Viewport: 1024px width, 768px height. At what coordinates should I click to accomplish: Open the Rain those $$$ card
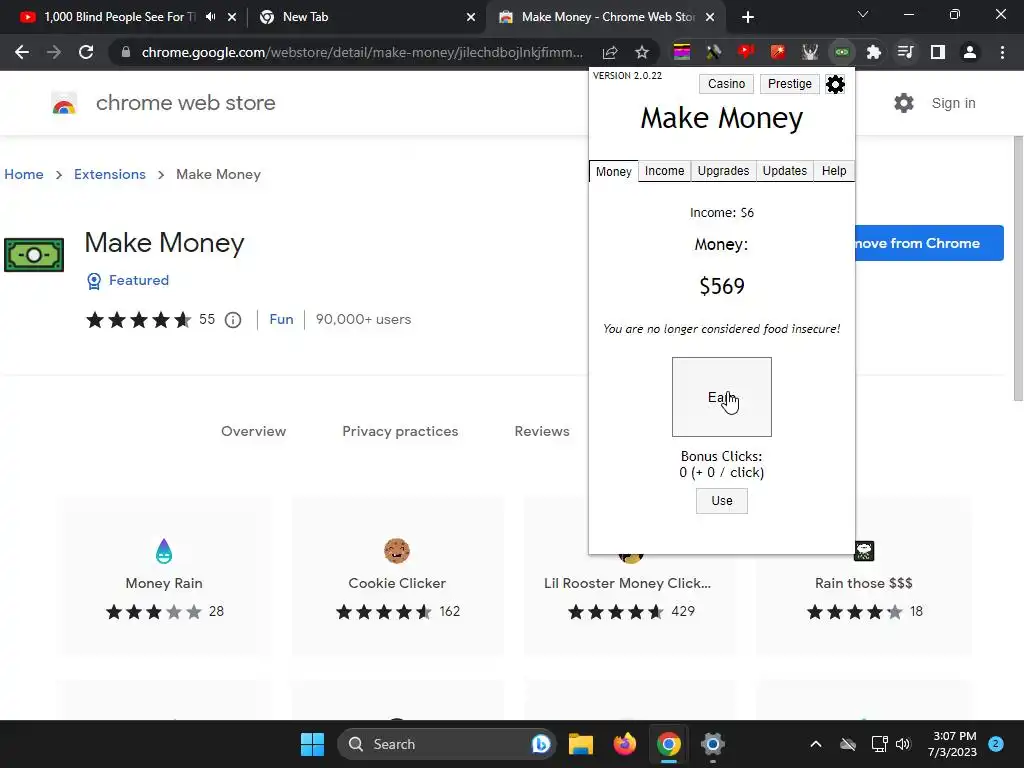pos(863,577)
